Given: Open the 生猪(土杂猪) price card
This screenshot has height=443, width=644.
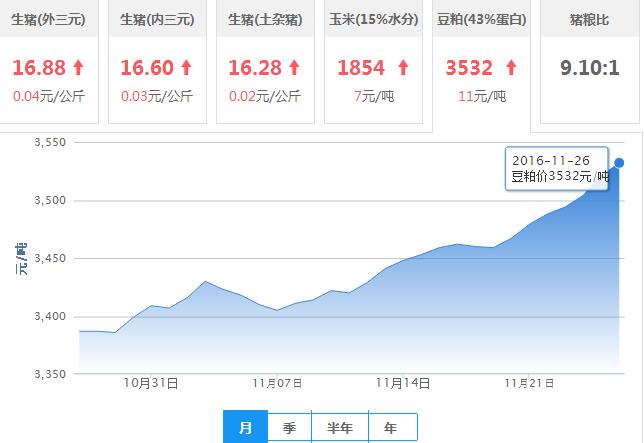Looking at the screenshot, I should pyautogui.click(x=265, y=62).
